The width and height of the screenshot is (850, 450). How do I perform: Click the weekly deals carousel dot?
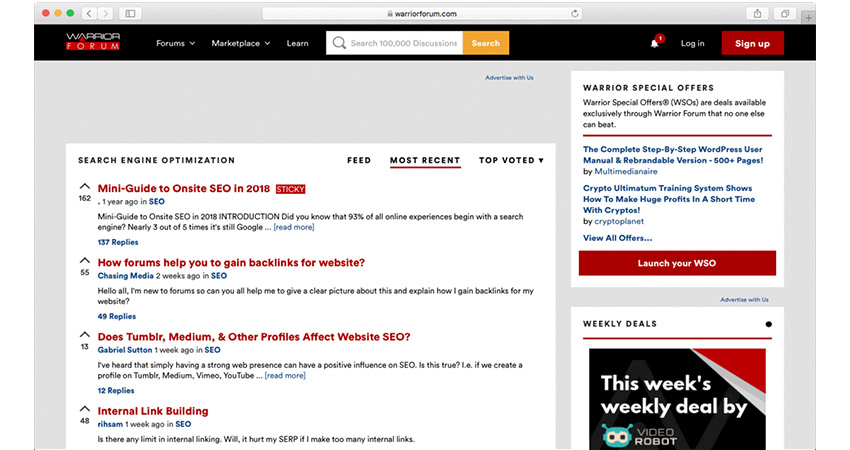[768, 324]
